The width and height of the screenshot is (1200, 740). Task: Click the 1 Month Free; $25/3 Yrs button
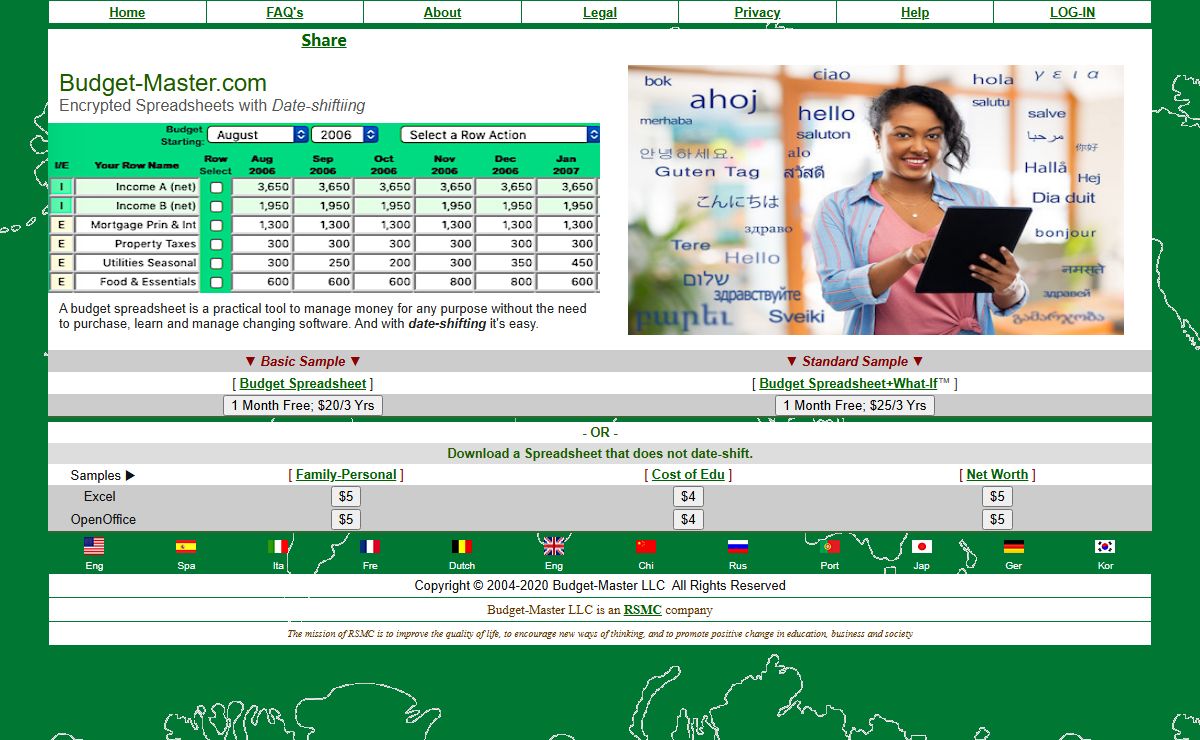(855, 405)
